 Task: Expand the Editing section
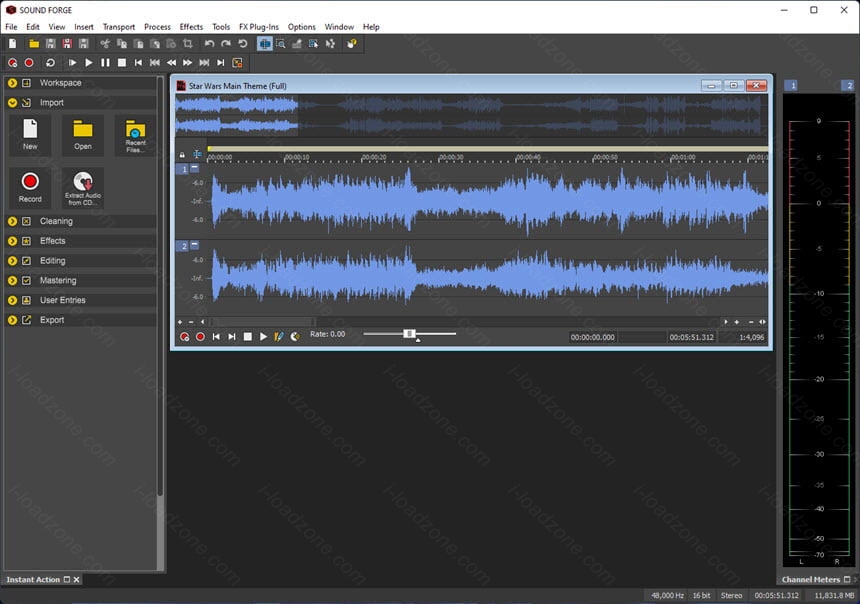pyautogui.click(x=12, y=261)
